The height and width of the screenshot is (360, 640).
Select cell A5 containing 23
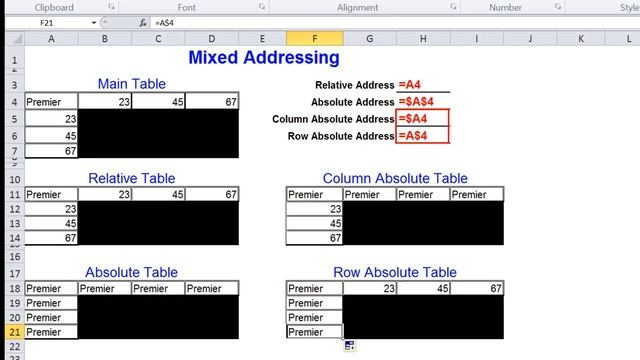[x=51, y=119]
